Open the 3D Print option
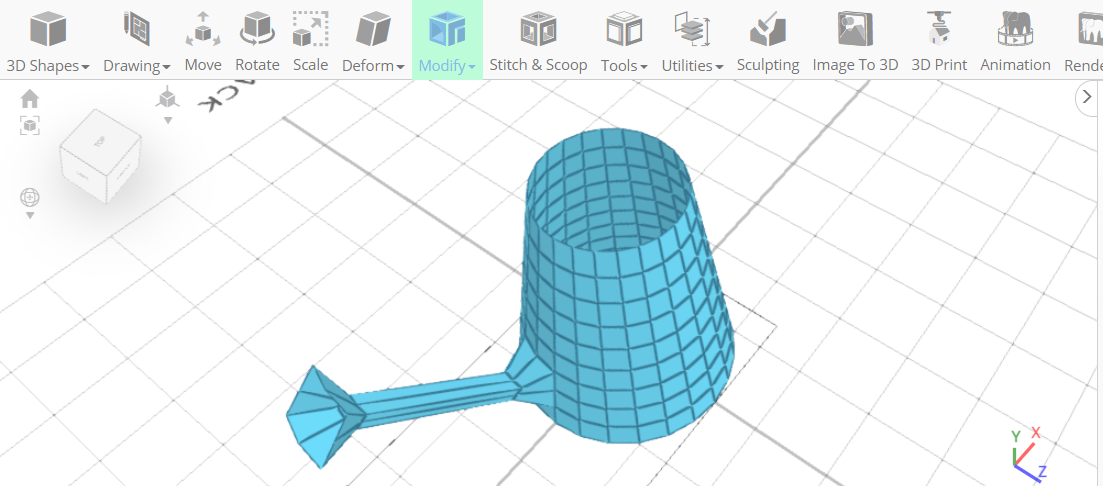 (939, 40)
